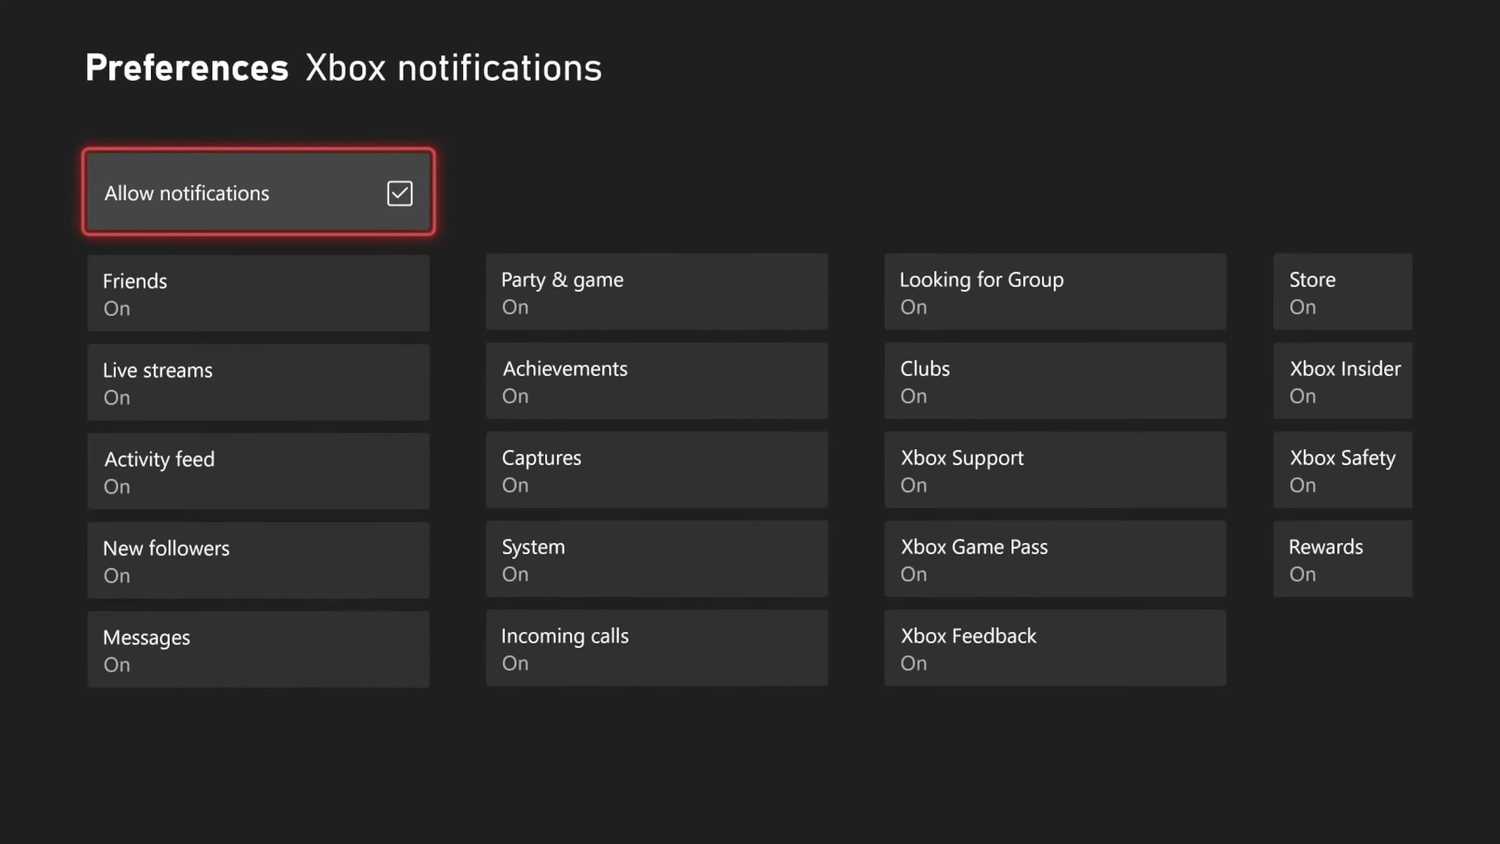Turn off Activity feed notifications
Screen dimensions: 1500x844
tap(258, 470)
